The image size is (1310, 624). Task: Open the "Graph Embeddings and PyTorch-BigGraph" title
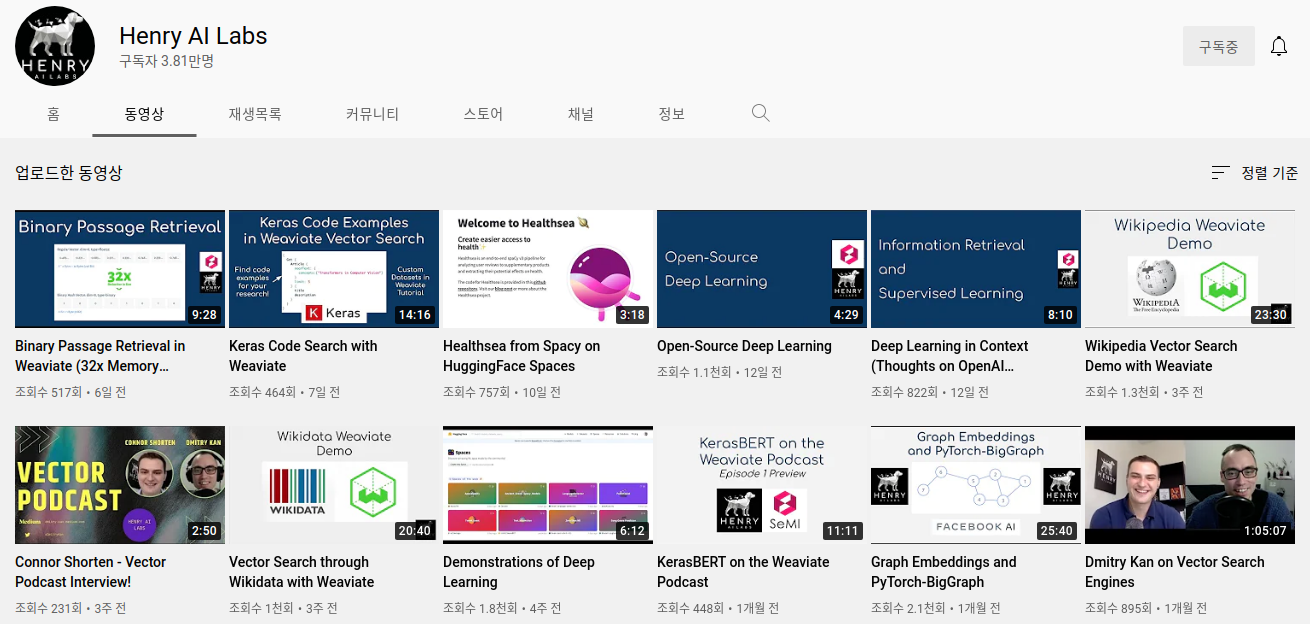(944, 572)
